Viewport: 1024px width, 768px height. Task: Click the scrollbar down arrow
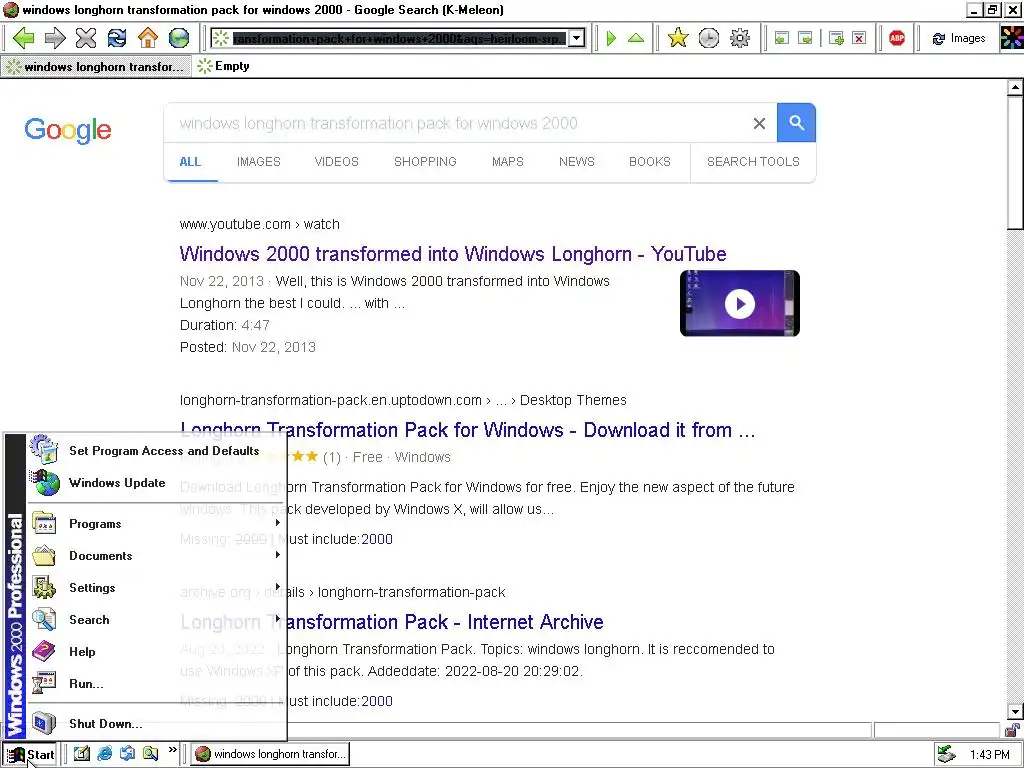coord(1015,711)
